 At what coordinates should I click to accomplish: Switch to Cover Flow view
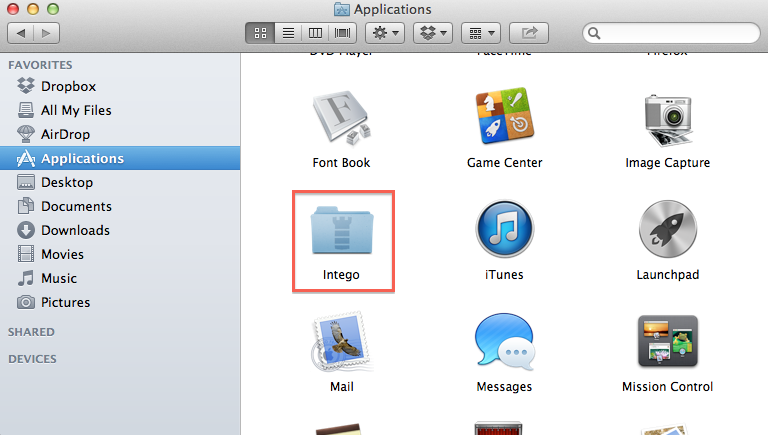342,33
